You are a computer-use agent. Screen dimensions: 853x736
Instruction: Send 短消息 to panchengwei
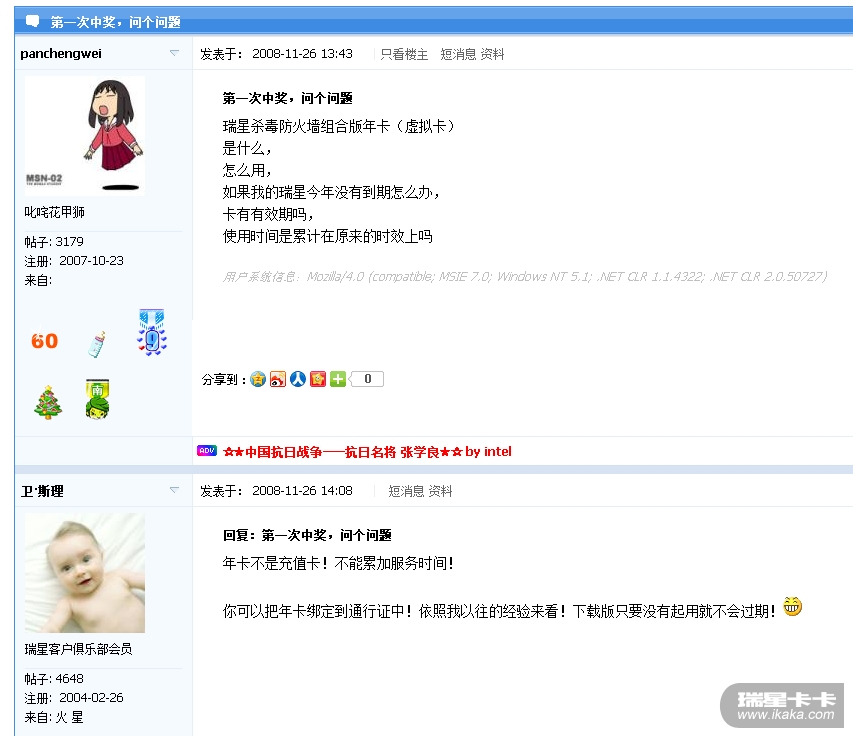point(458,54)
